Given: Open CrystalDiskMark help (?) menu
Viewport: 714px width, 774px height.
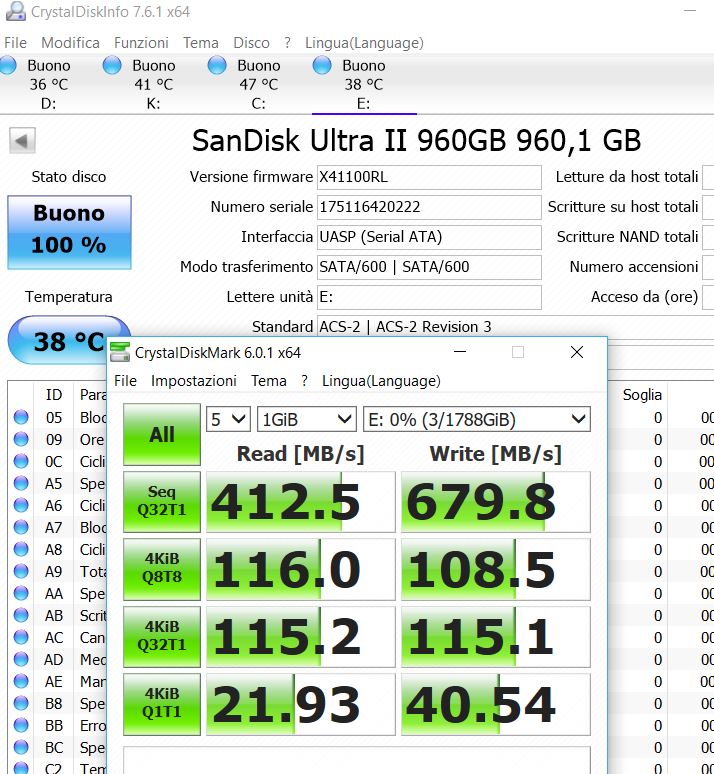Looking at the screenshot, I should 304,381.
